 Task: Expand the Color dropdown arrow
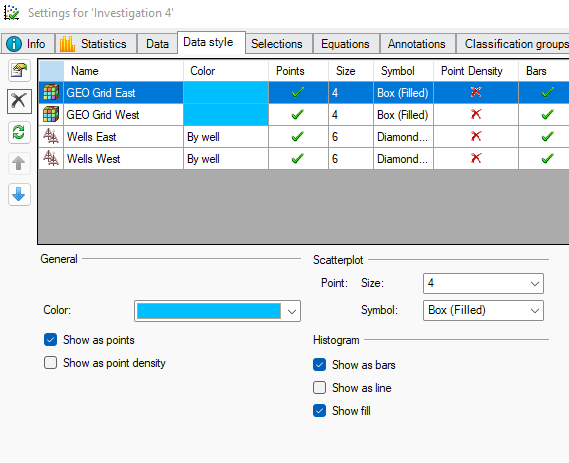pyautogui.click(x=292, y=311)
